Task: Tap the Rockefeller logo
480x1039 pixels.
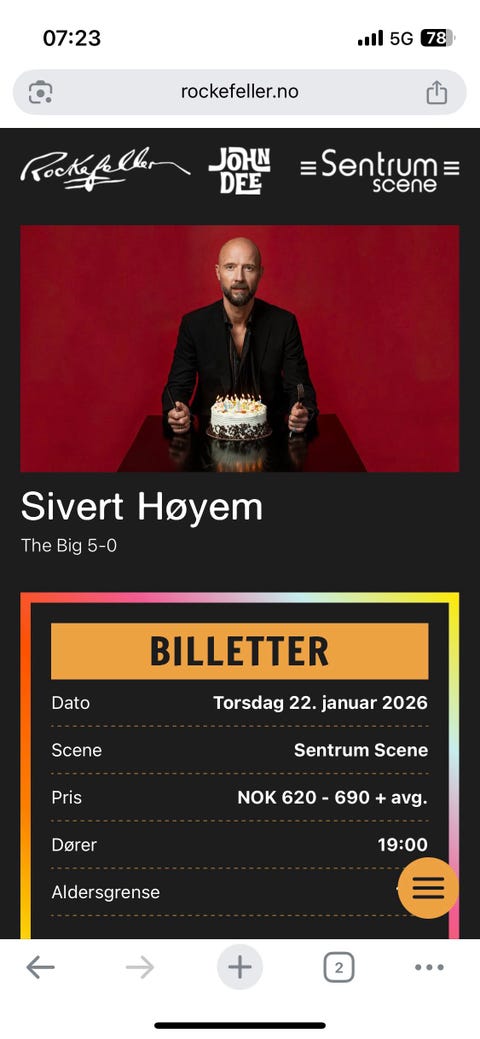Action: point(105,169)
